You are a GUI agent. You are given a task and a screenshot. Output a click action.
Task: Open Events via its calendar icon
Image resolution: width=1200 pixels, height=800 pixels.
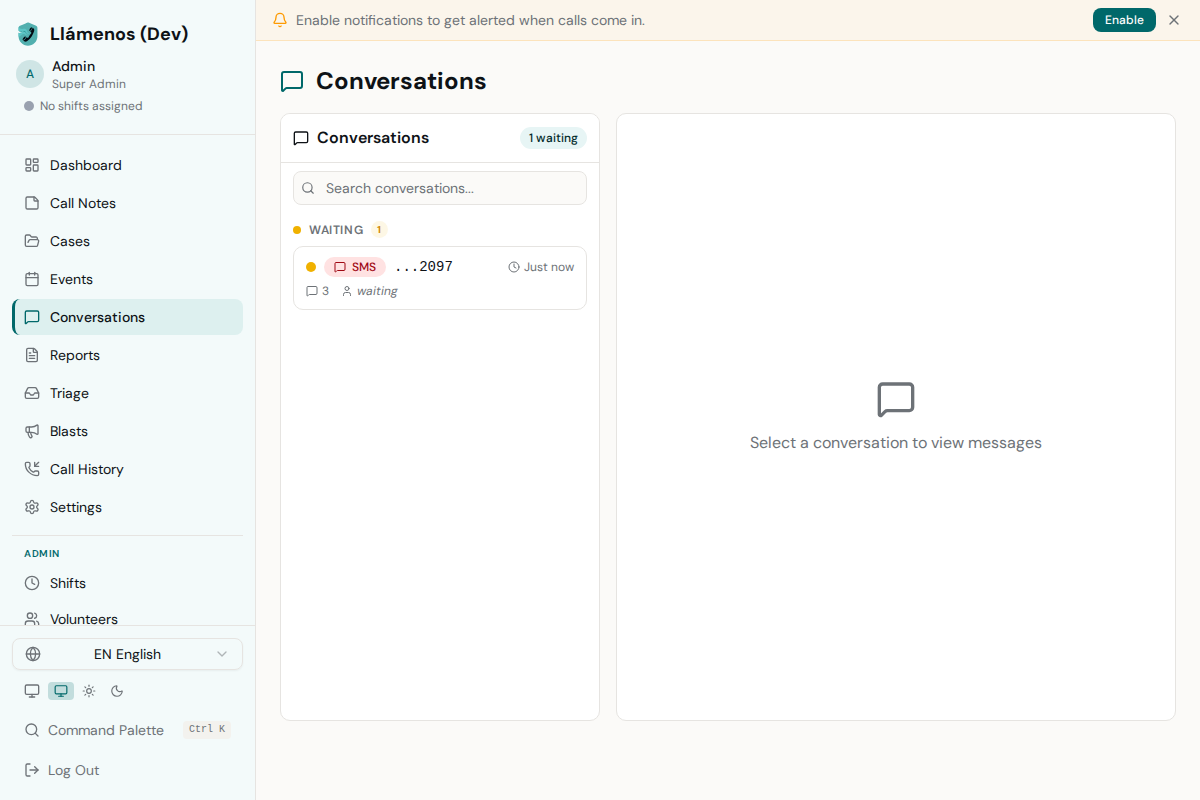click(32, 279)
